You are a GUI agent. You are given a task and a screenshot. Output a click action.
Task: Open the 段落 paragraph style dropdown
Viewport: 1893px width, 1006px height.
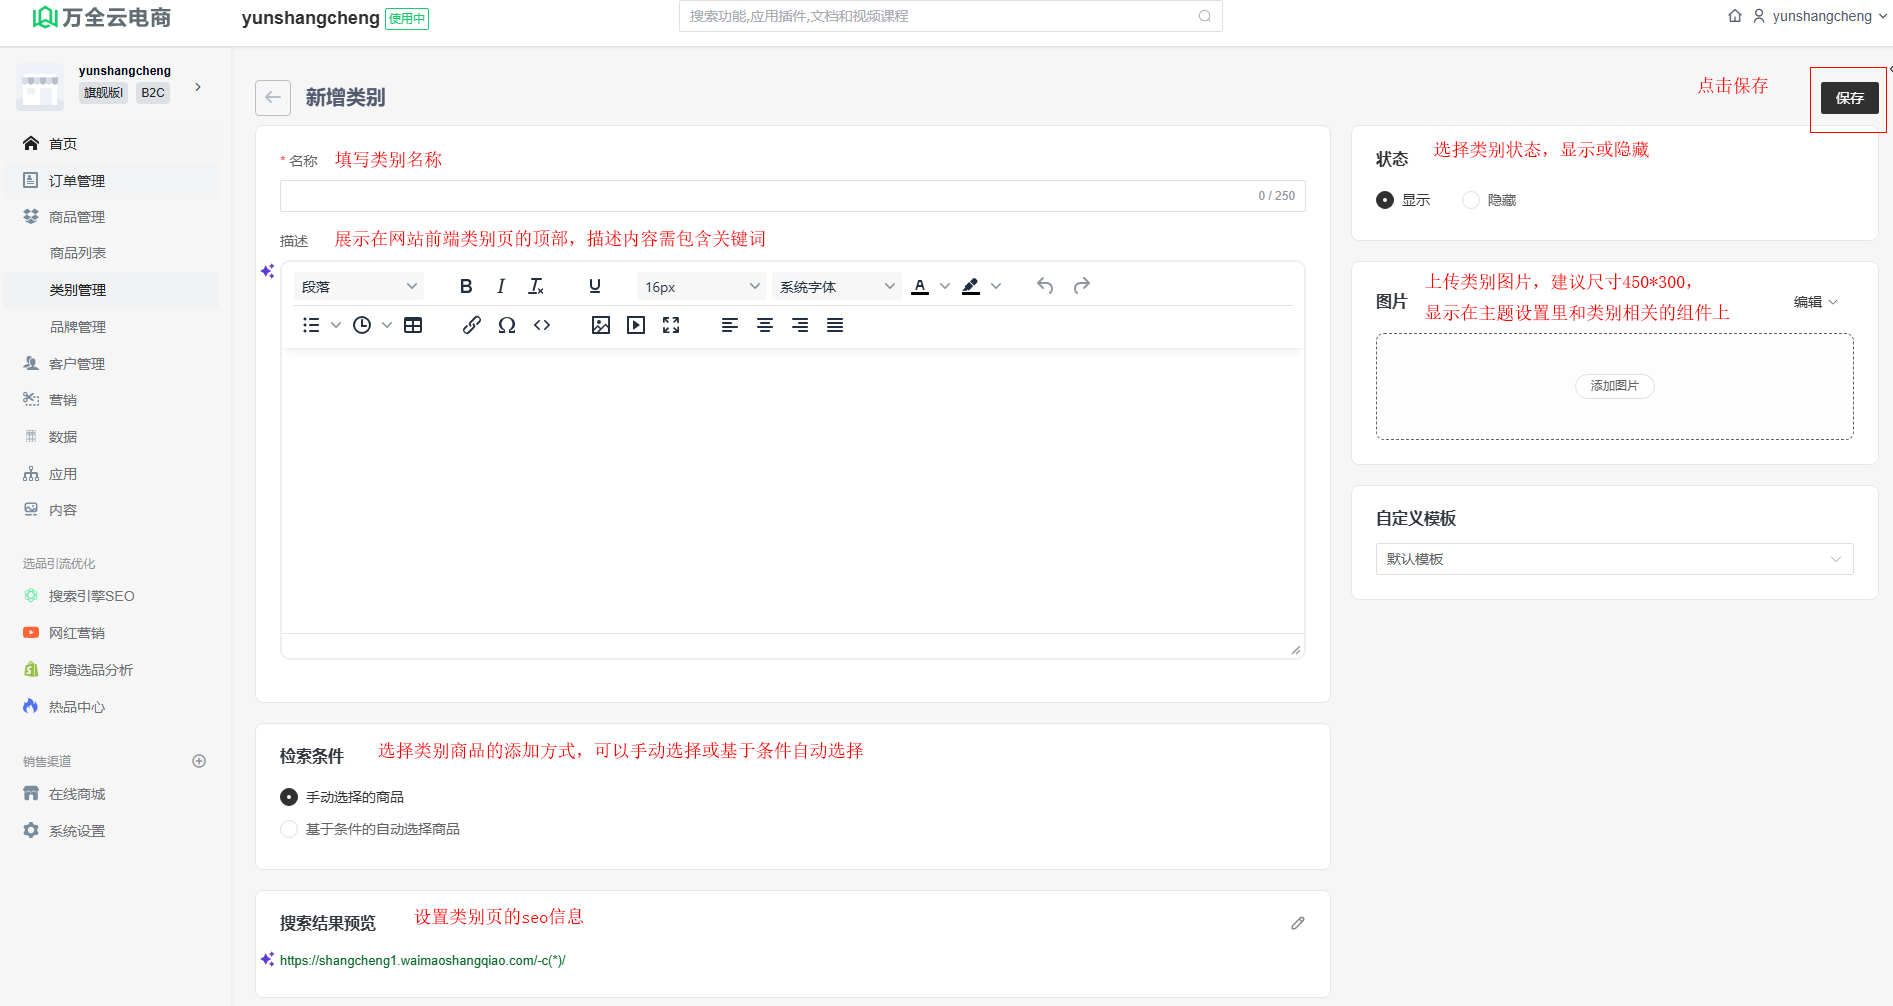point(359,287)
